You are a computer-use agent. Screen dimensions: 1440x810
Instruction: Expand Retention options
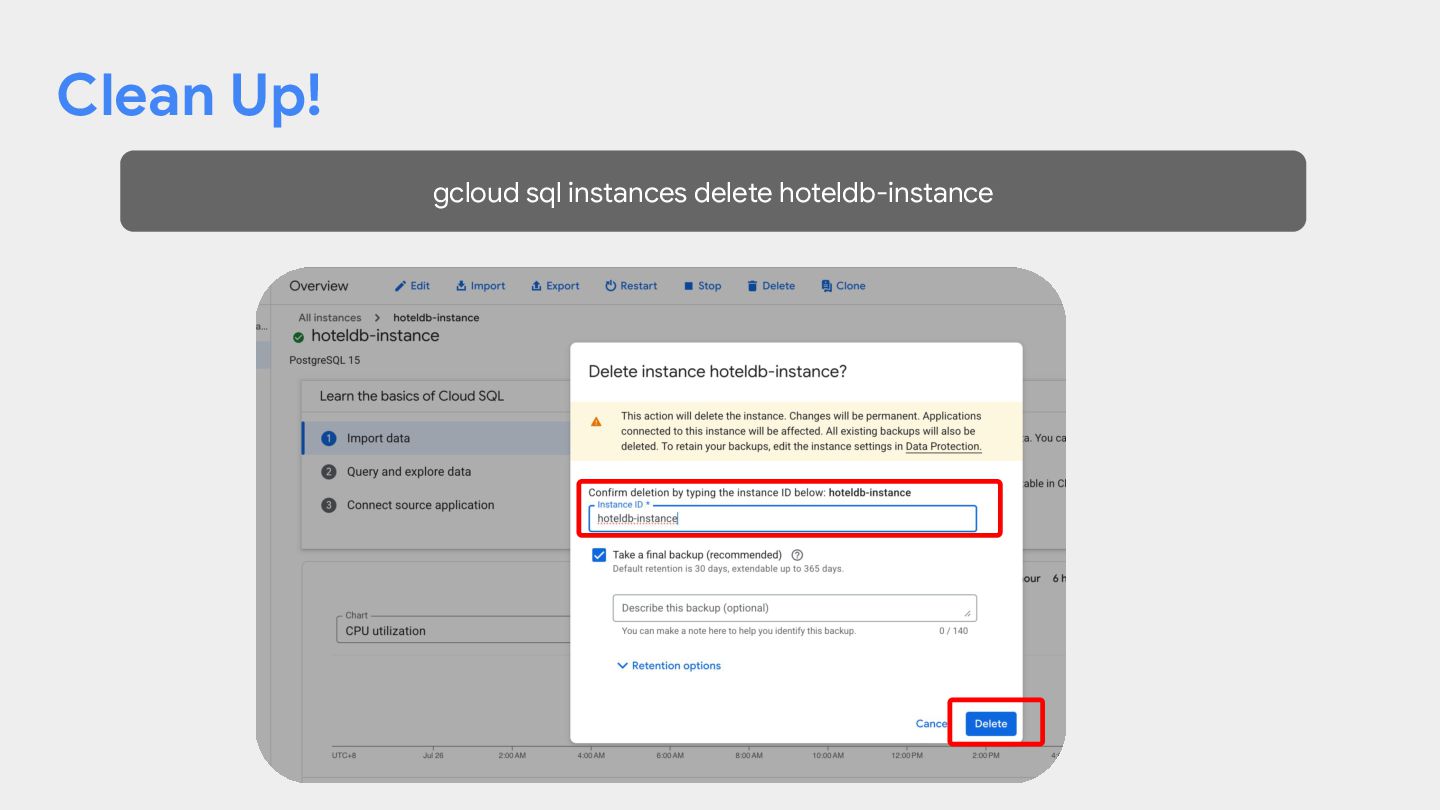[x=668, y=666]
